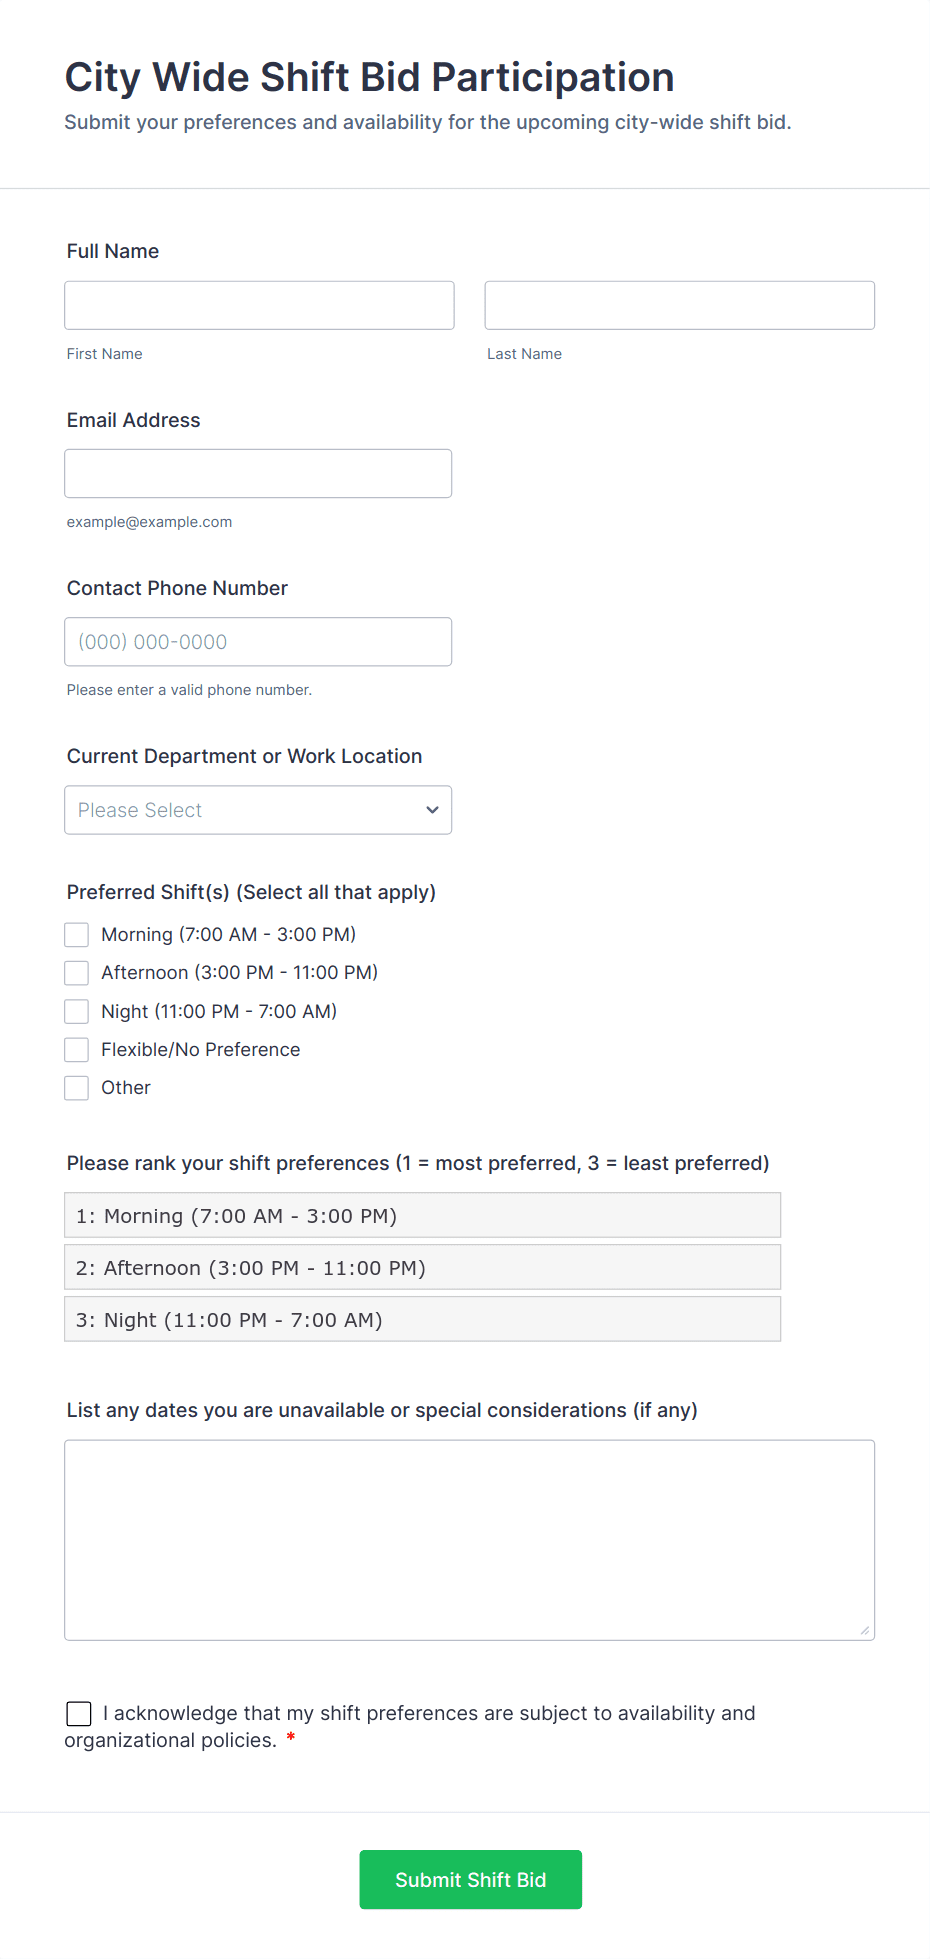Click the Last Name input field
Image resolution: width=930 pixels, height=1959 pixels.
679,305
